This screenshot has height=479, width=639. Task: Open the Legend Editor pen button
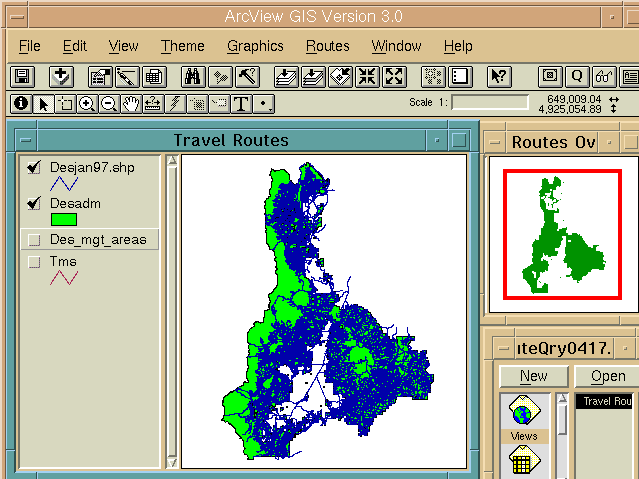[x=127, y=76]
